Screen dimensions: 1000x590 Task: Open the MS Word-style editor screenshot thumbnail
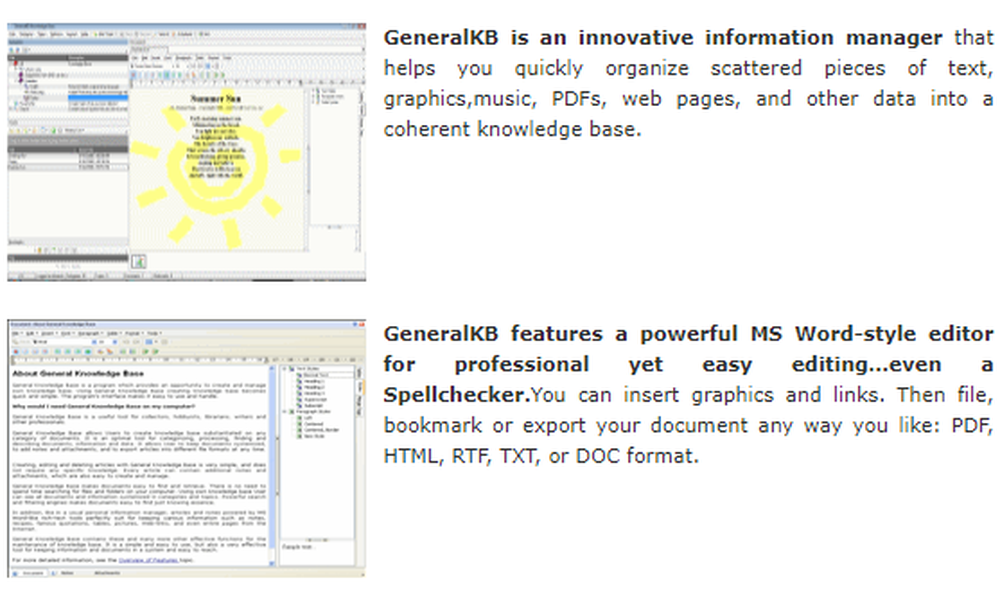(x=187, y=448)
